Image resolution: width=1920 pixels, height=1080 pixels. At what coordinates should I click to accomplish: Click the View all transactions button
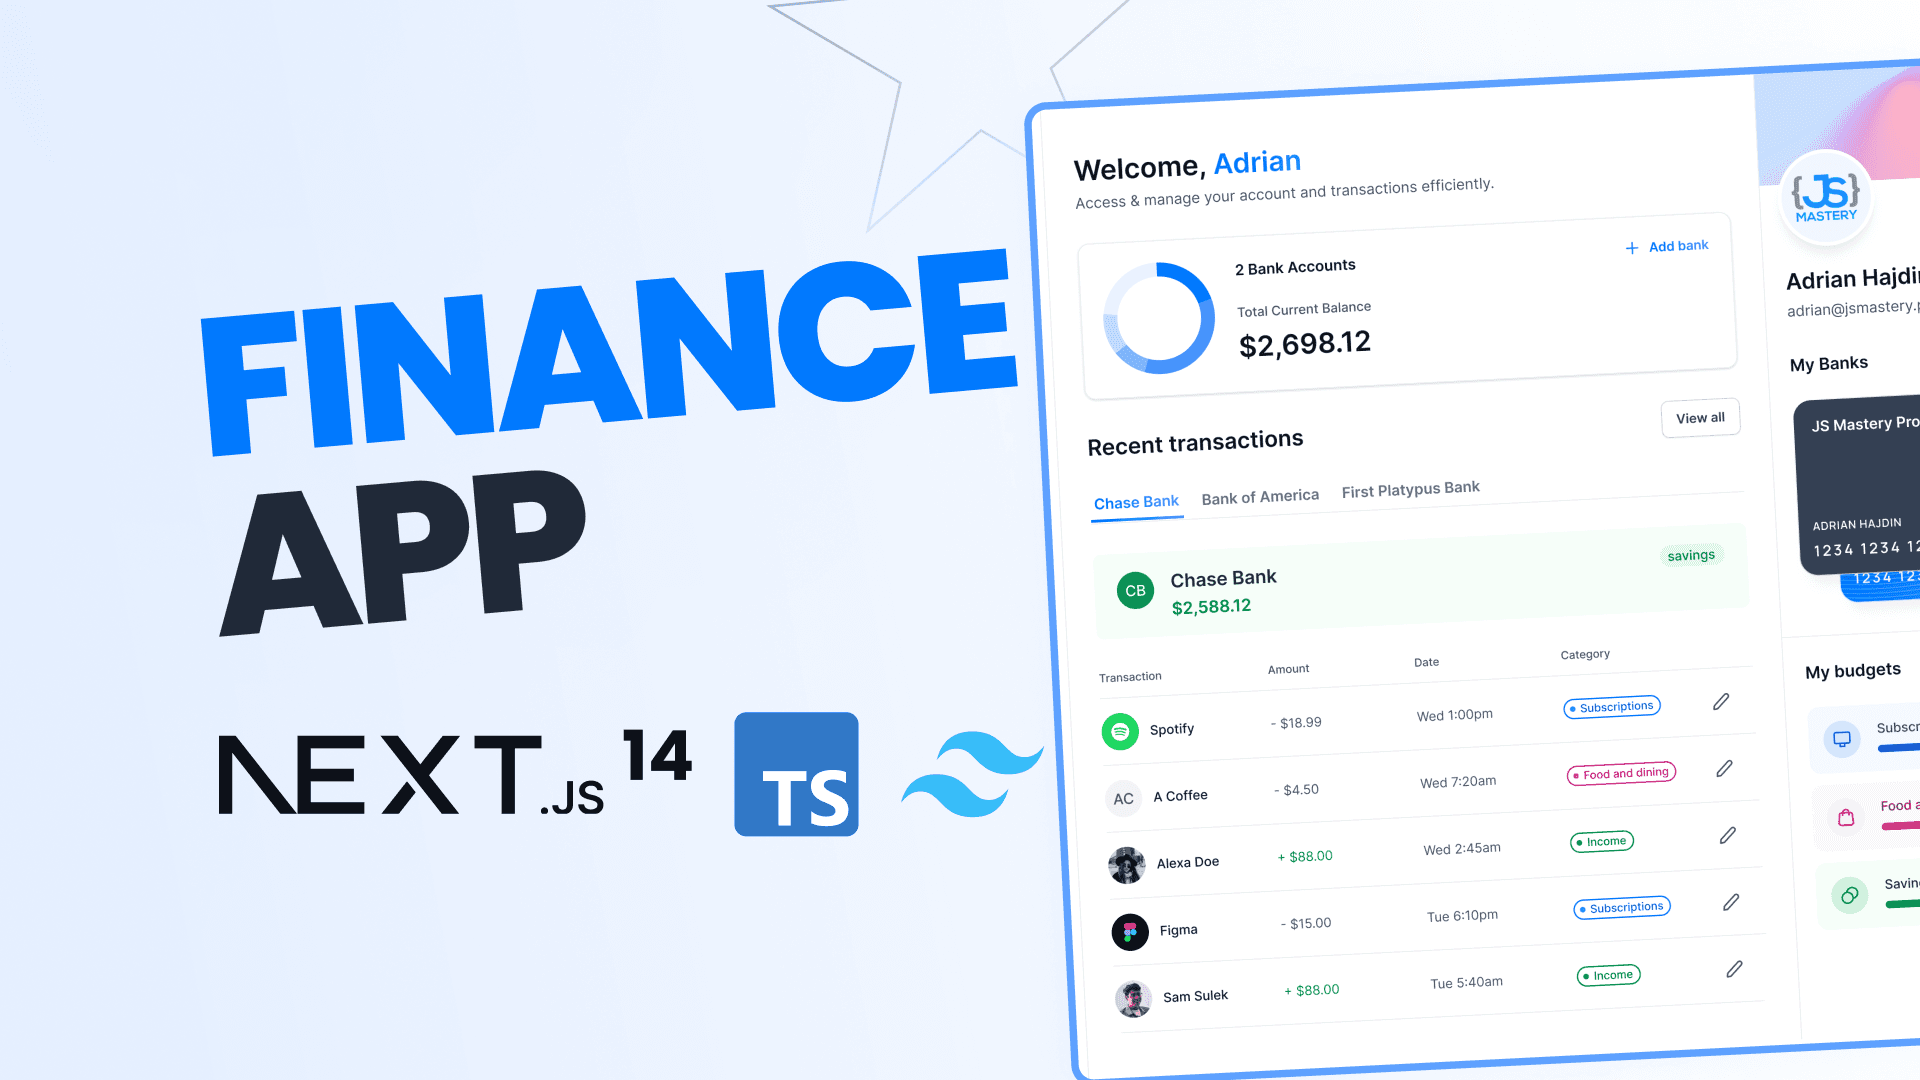point(1700,417)
